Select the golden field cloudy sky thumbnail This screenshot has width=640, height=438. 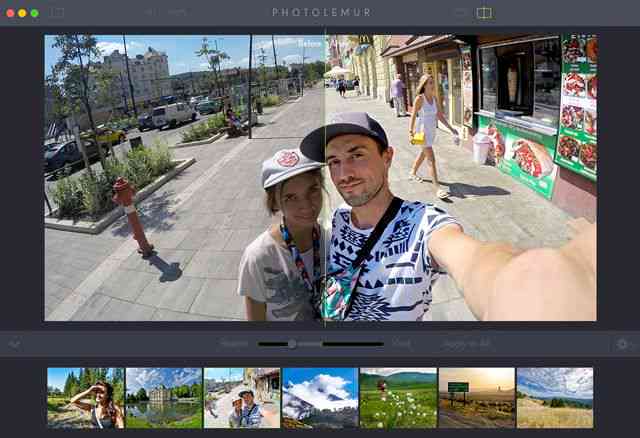(555, 398)
